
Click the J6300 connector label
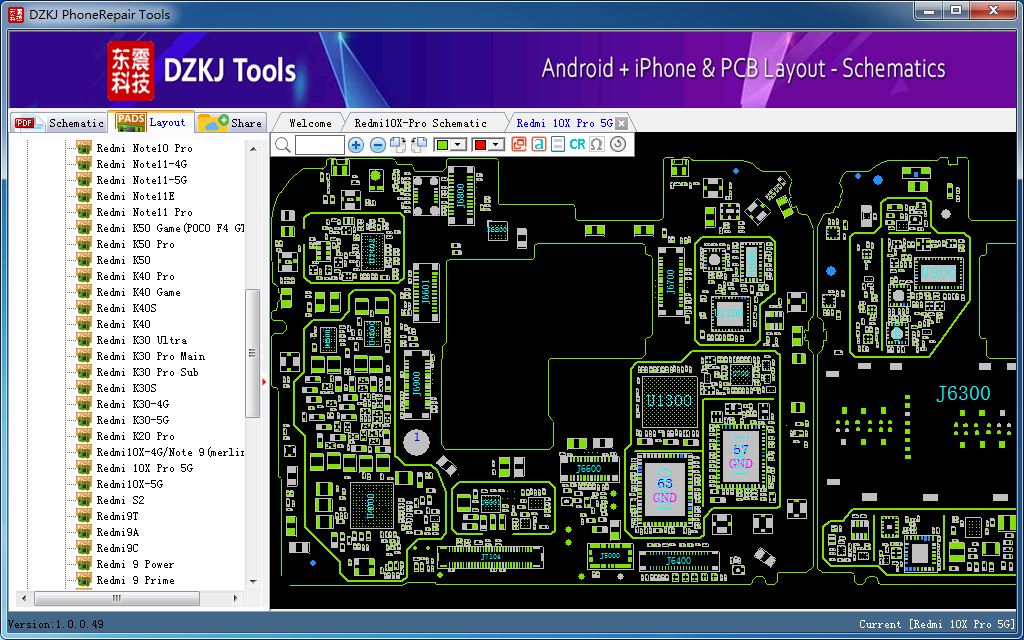963,393
